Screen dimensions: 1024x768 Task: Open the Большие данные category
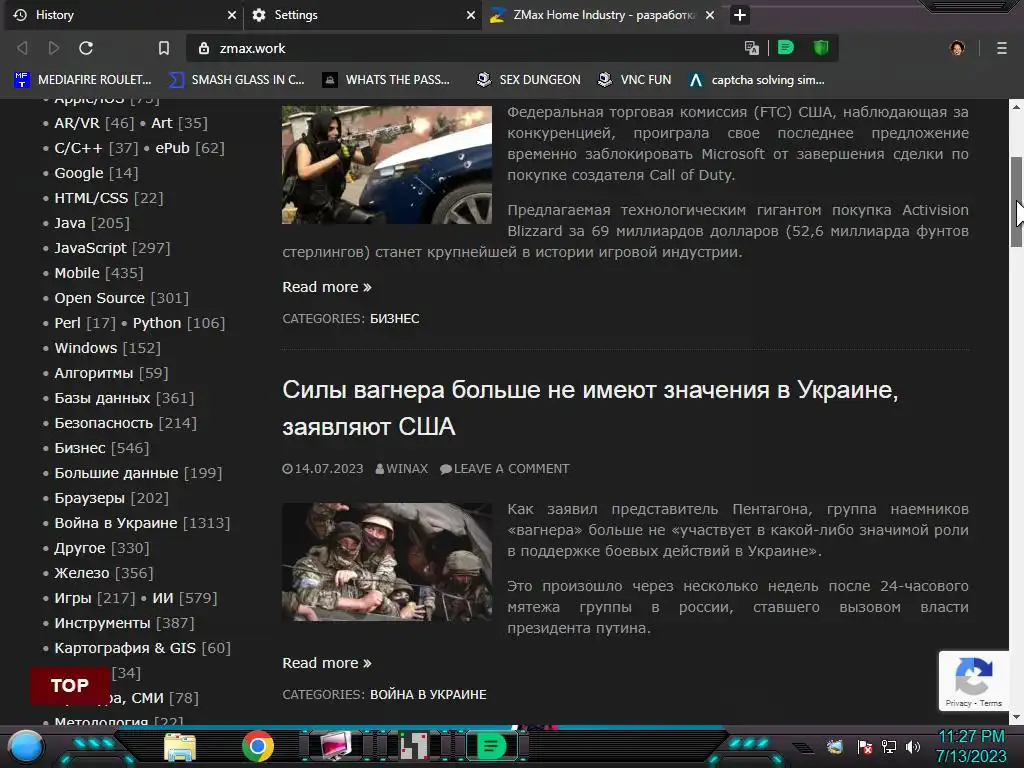coord(116,473)
